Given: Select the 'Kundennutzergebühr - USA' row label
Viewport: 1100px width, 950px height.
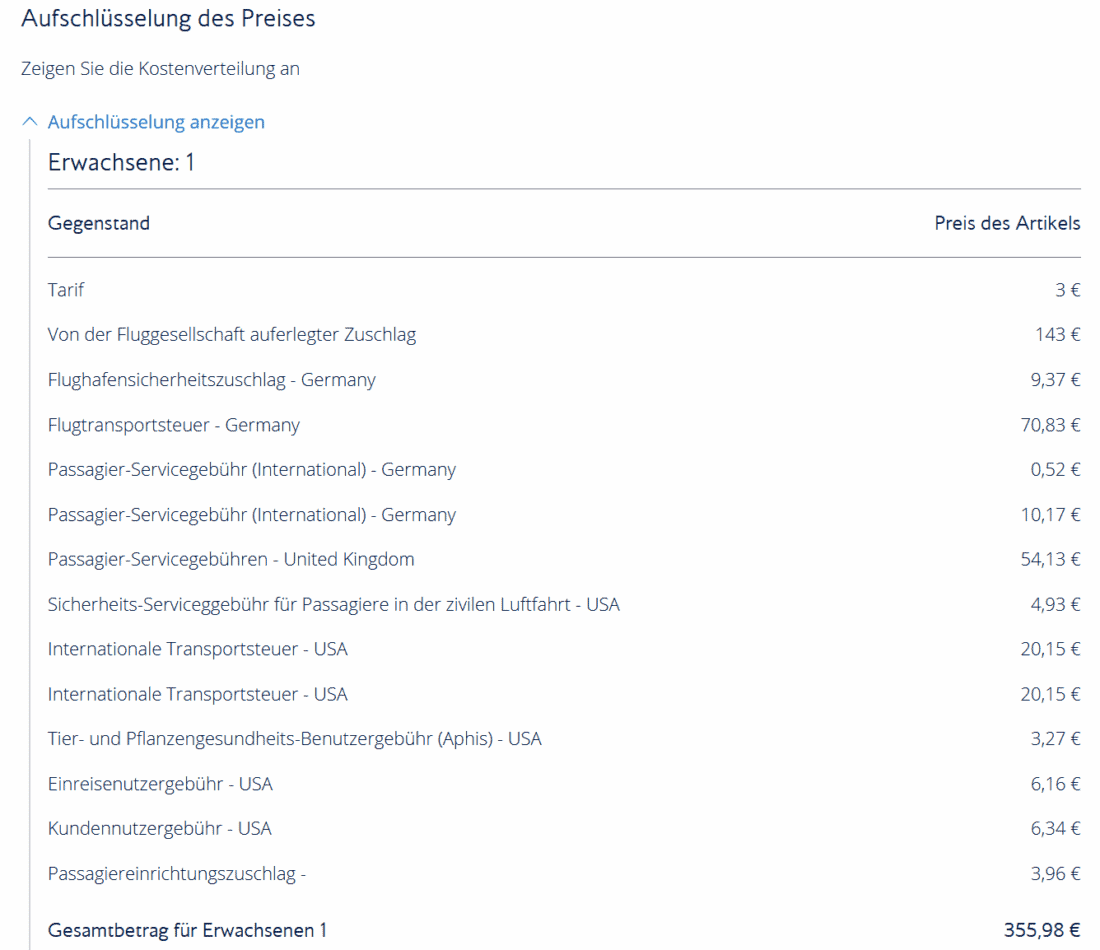Looking at the screenshot, I should point(160,828).
